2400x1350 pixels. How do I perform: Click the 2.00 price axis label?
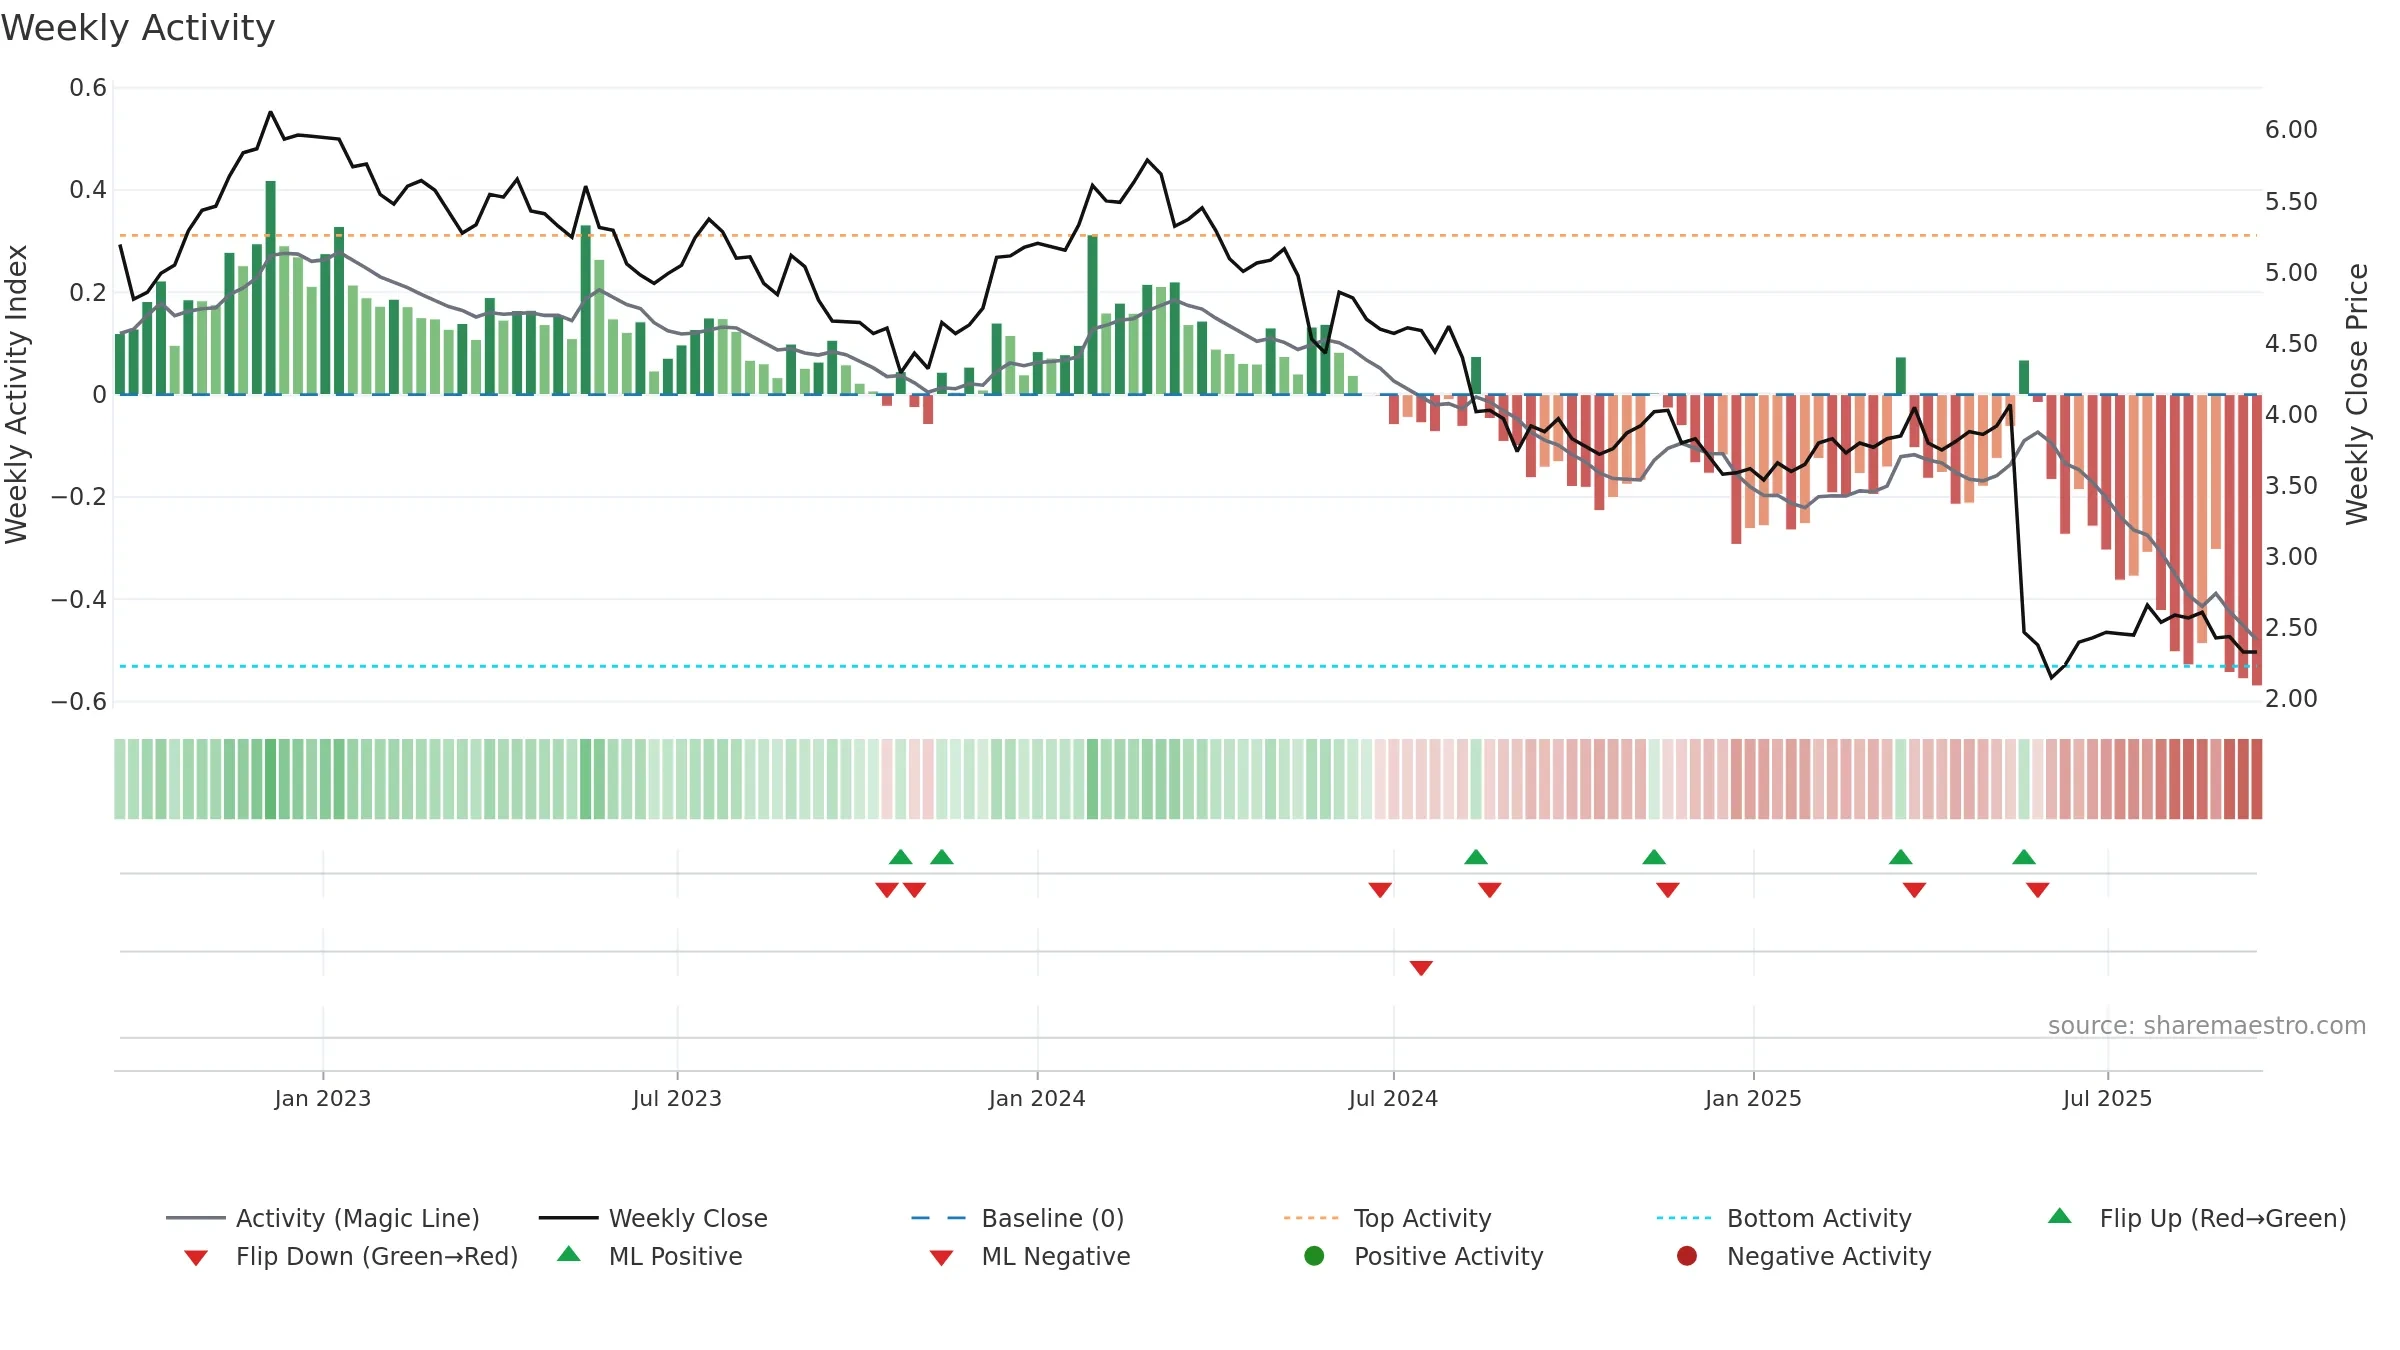tap(2291, 699)
